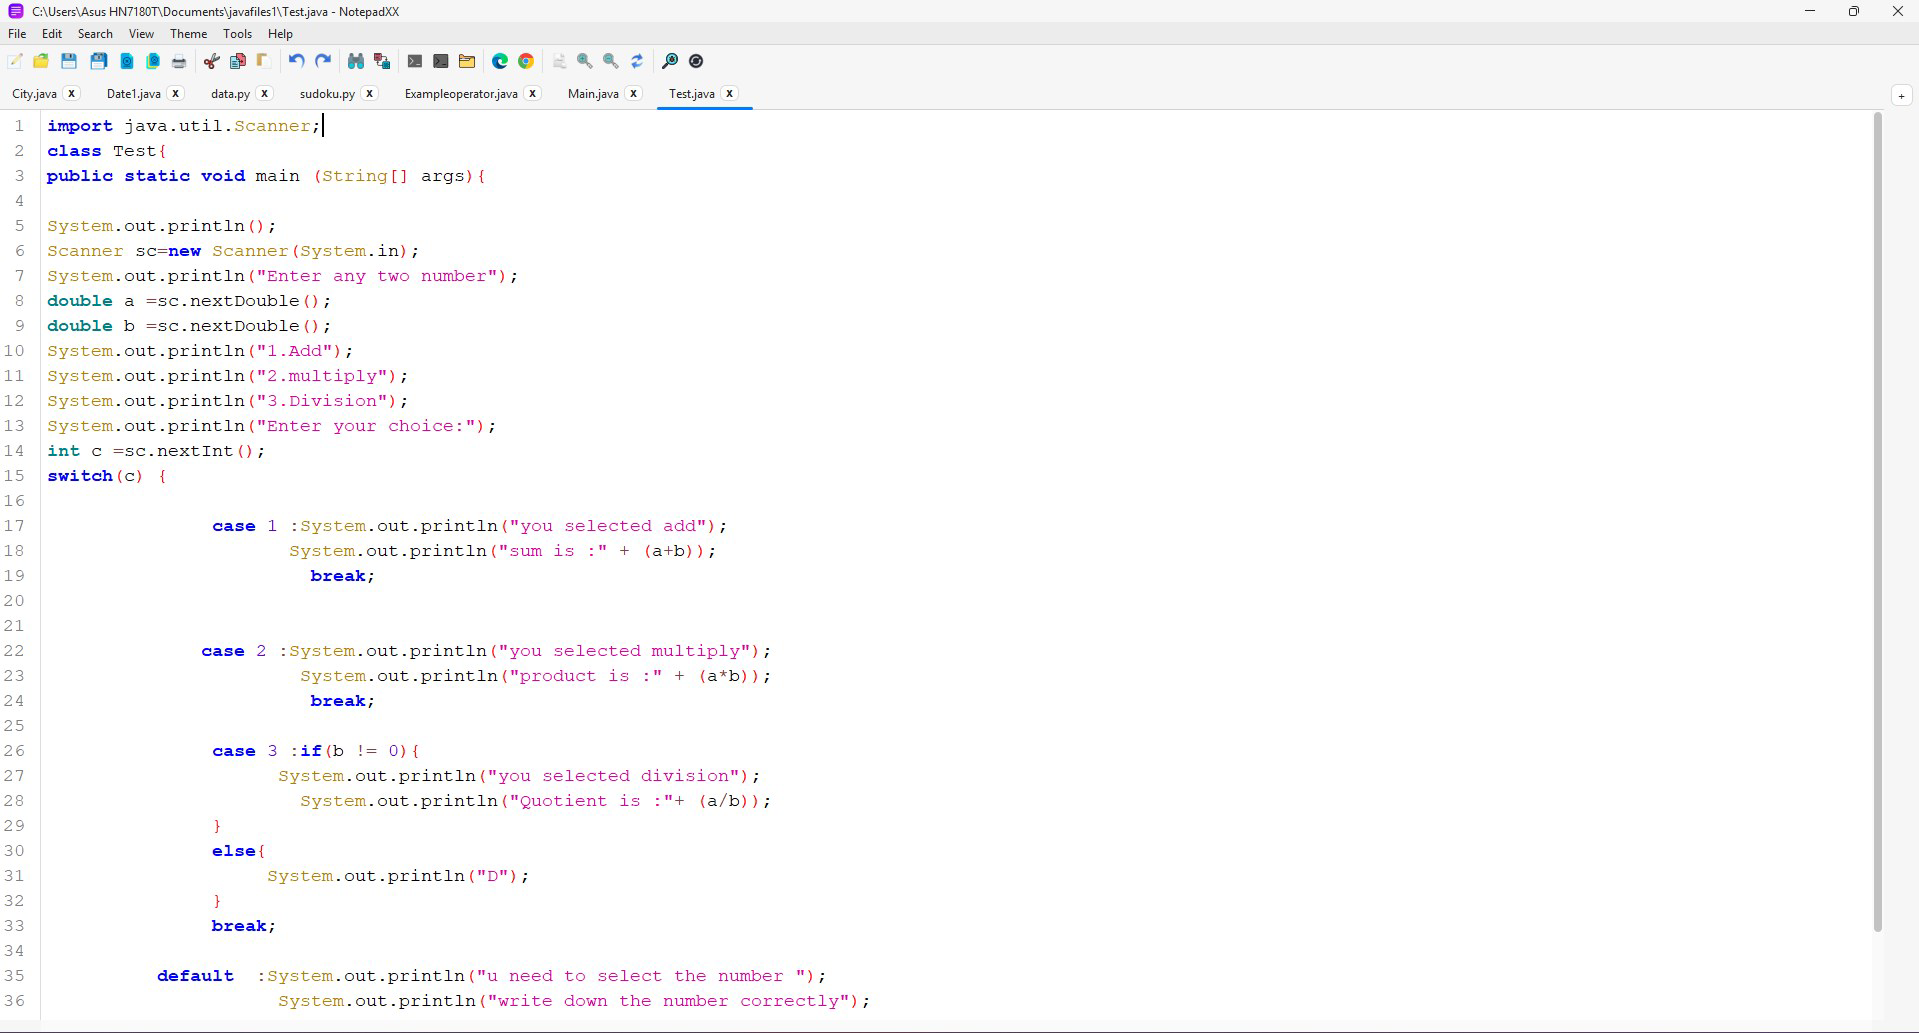Close the sudoku.py tab

coord(369,93)
